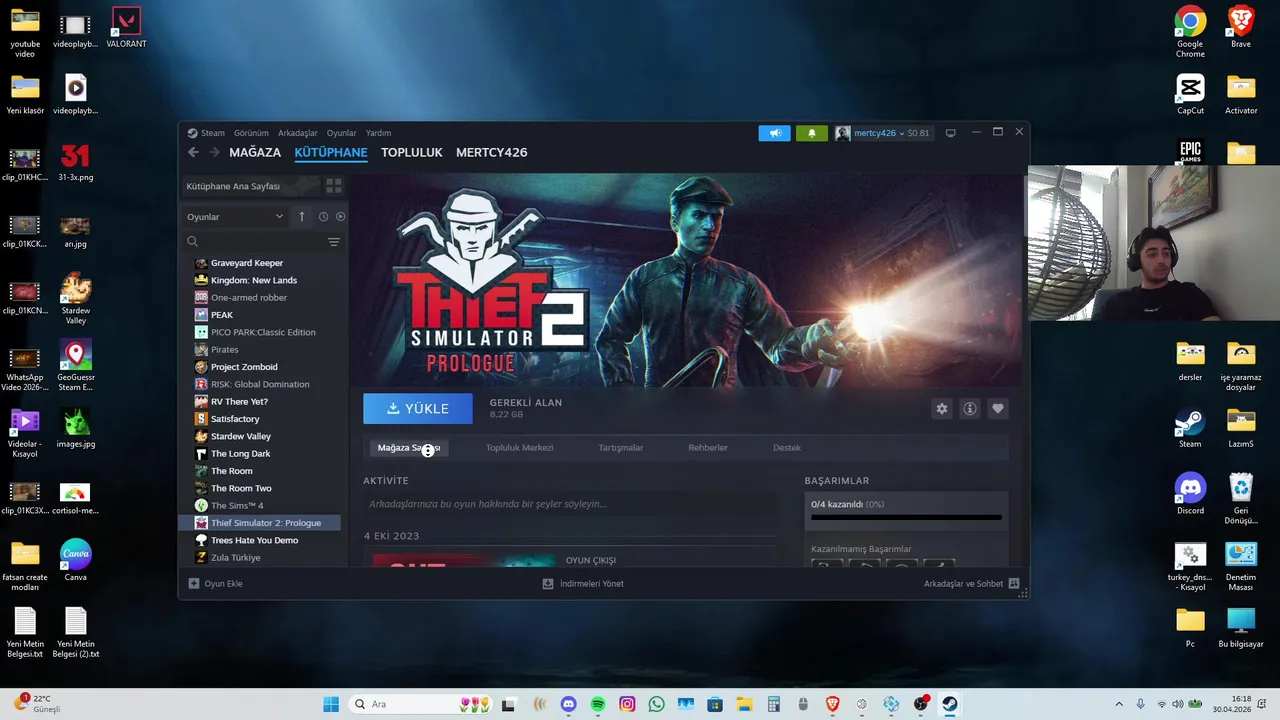Open the Steam announcements megaphone icon
Image resolution: width=1280 pixels, height=720 pixels.
coord(774,133)
